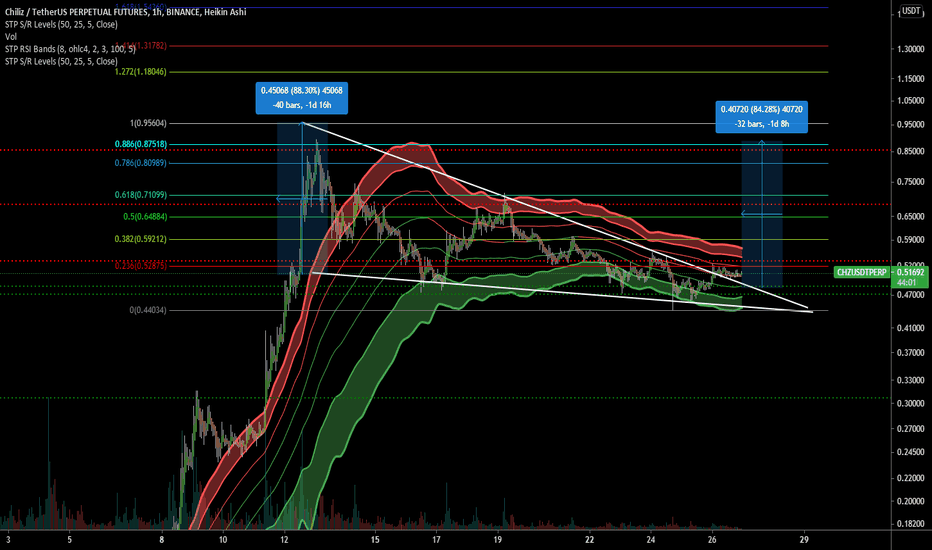Click the 0.786(0.80989) Fibonacci label
The image size is (932, 550).
(140, 162)
